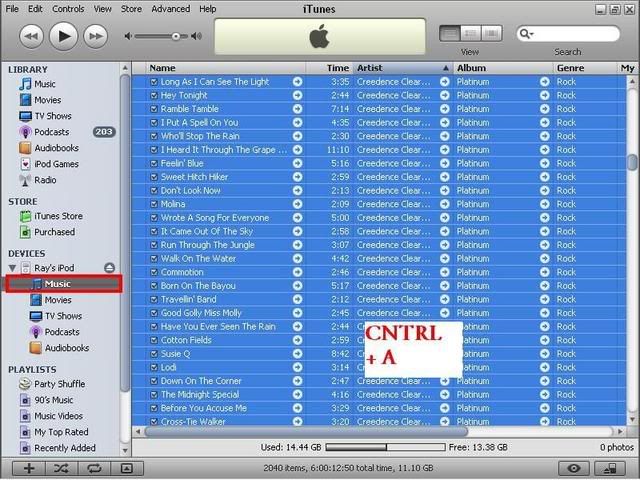The height and width of the screenshot is (480, 640).
Task: Click the song list vertical scrollbar thumb
Action: 632,162
